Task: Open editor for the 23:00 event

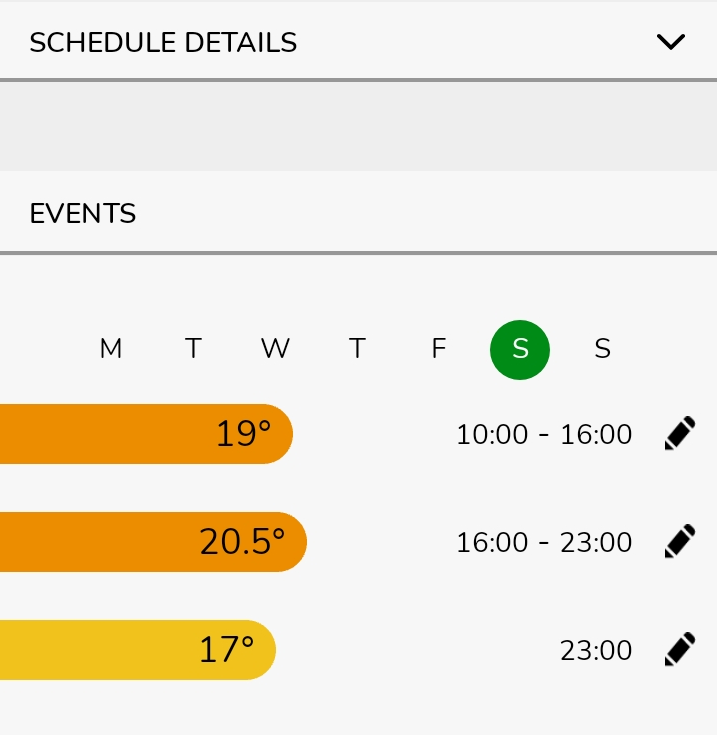Action: [x=680, y=650]
